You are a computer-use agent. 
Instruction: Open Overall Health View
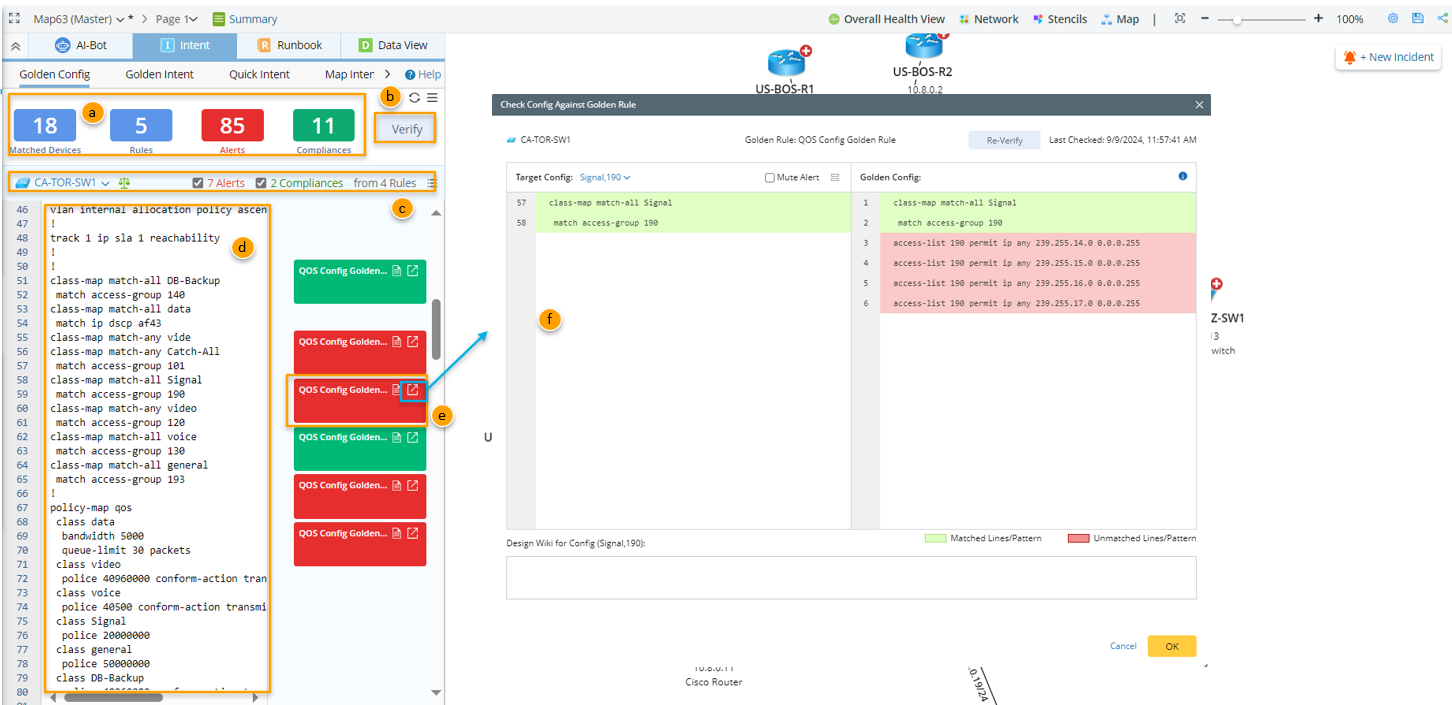tap(886, 19)
